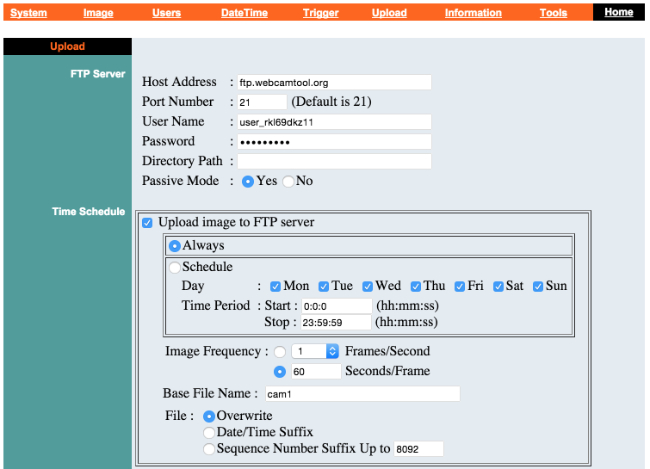Switch to the Trigger tab
Image resolution: width=650 pixels, height=469 pixels.
[x=320, y=13]
